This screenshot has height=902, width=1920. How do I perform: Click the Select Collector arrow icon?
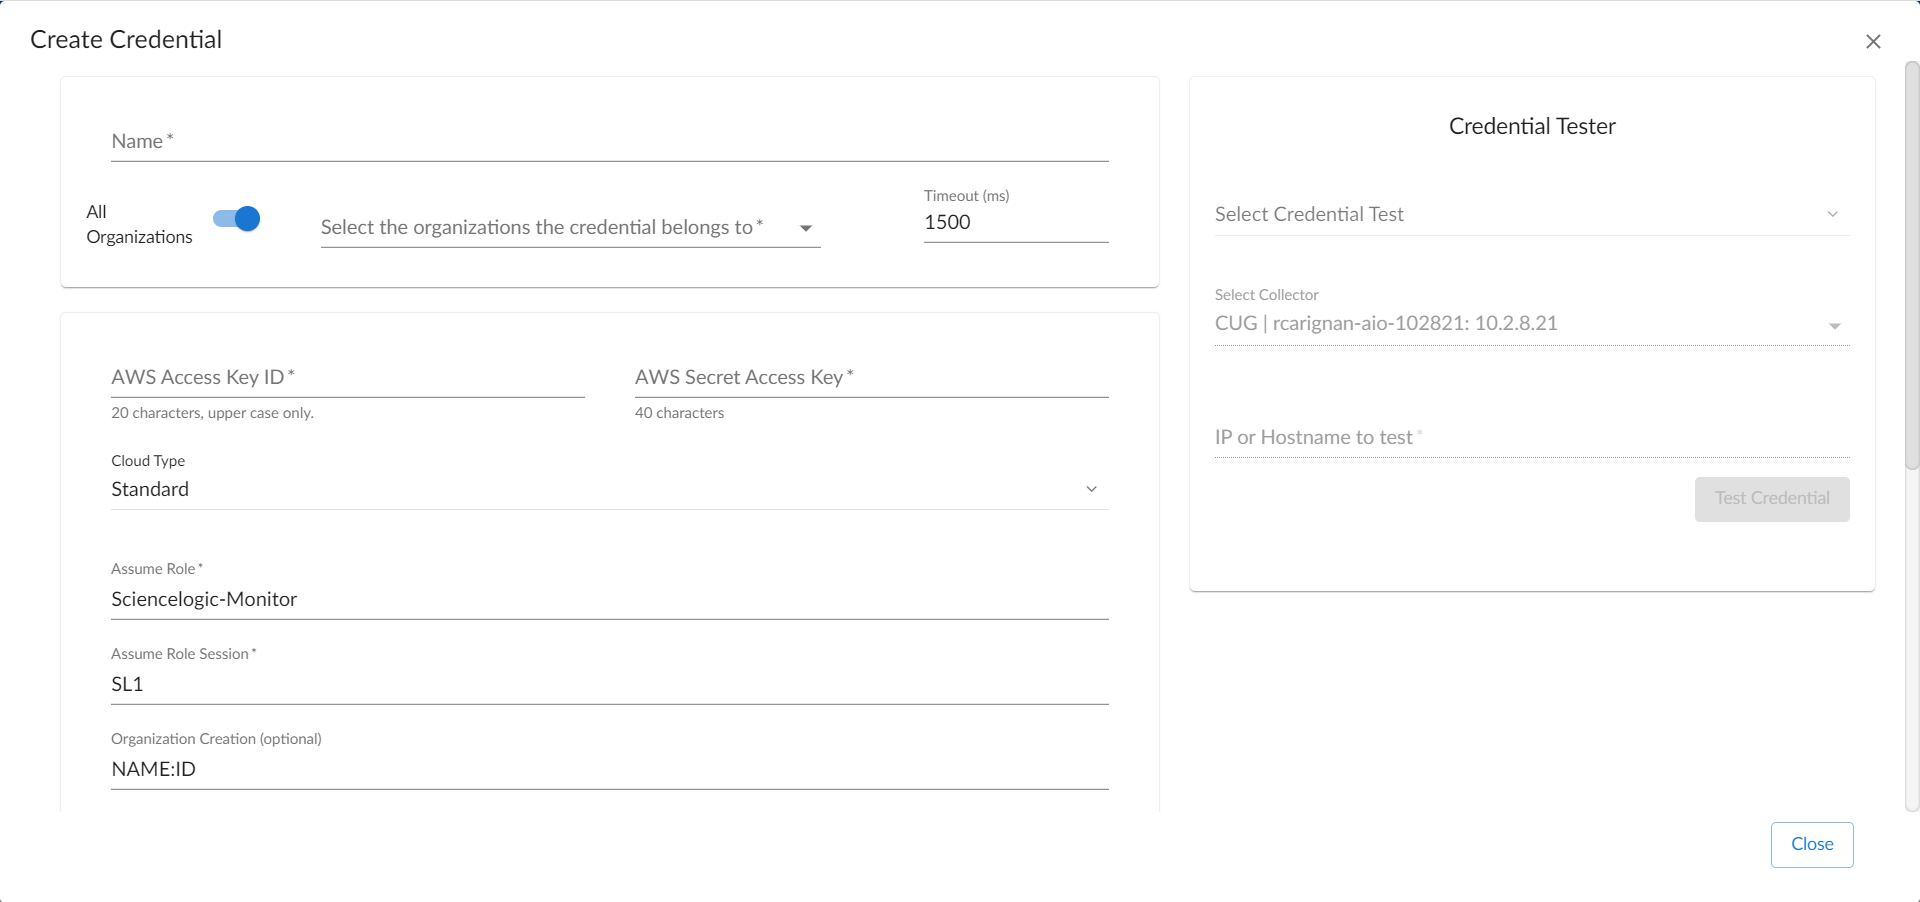[1834, 326]
